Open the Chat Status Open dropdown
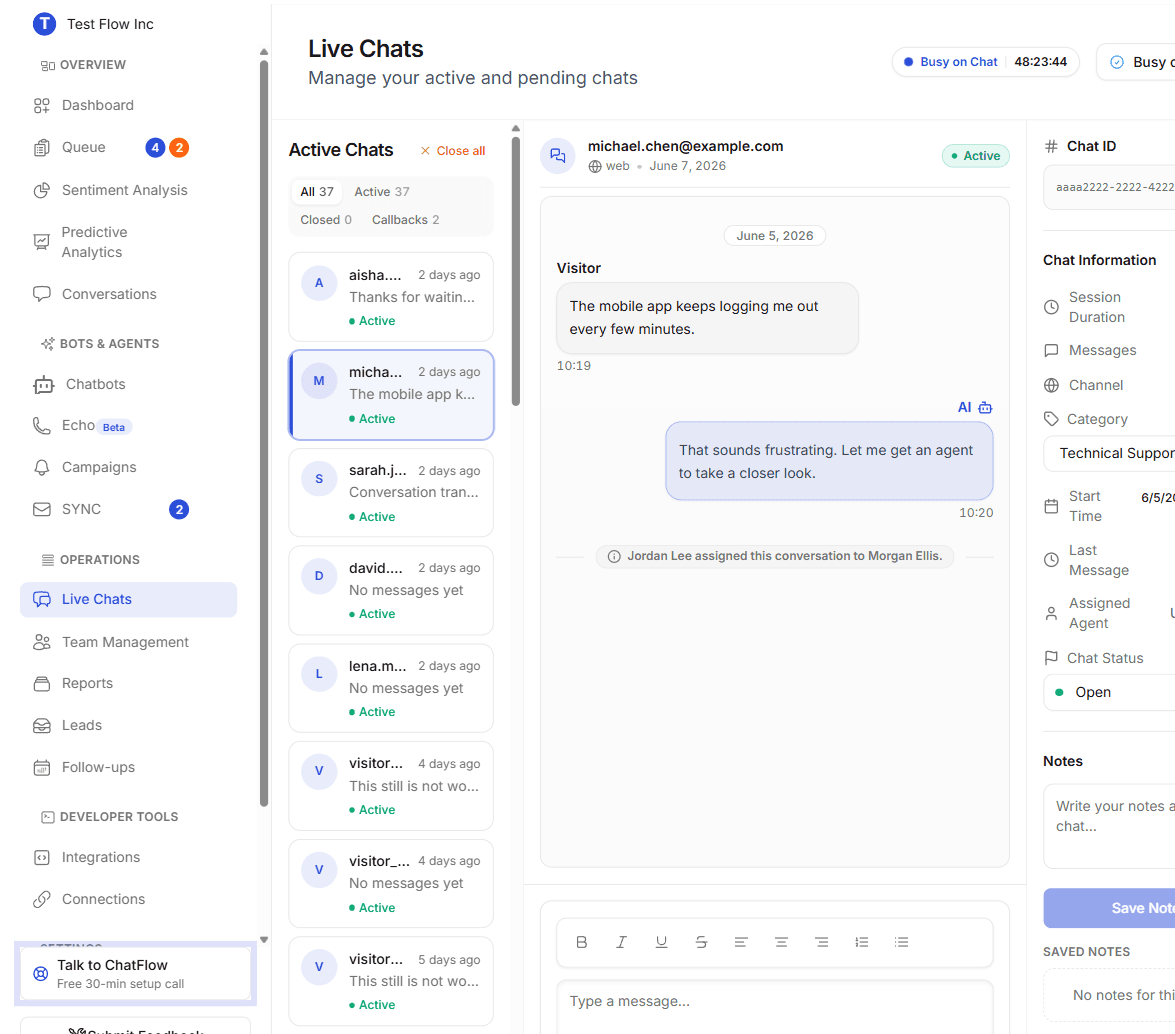The image size is (1175, 1034). tap(1109, 692)
